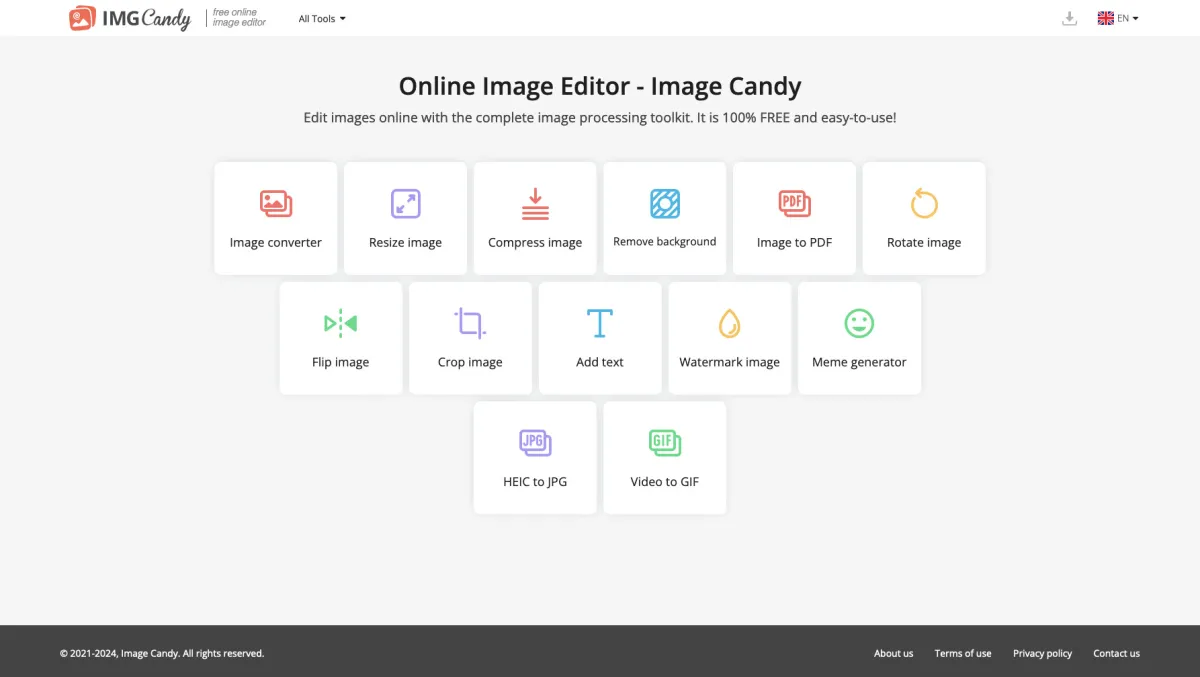Click the Image to PDF label
The width and height of the screenshot is (1200, 677).
point(794,242)
